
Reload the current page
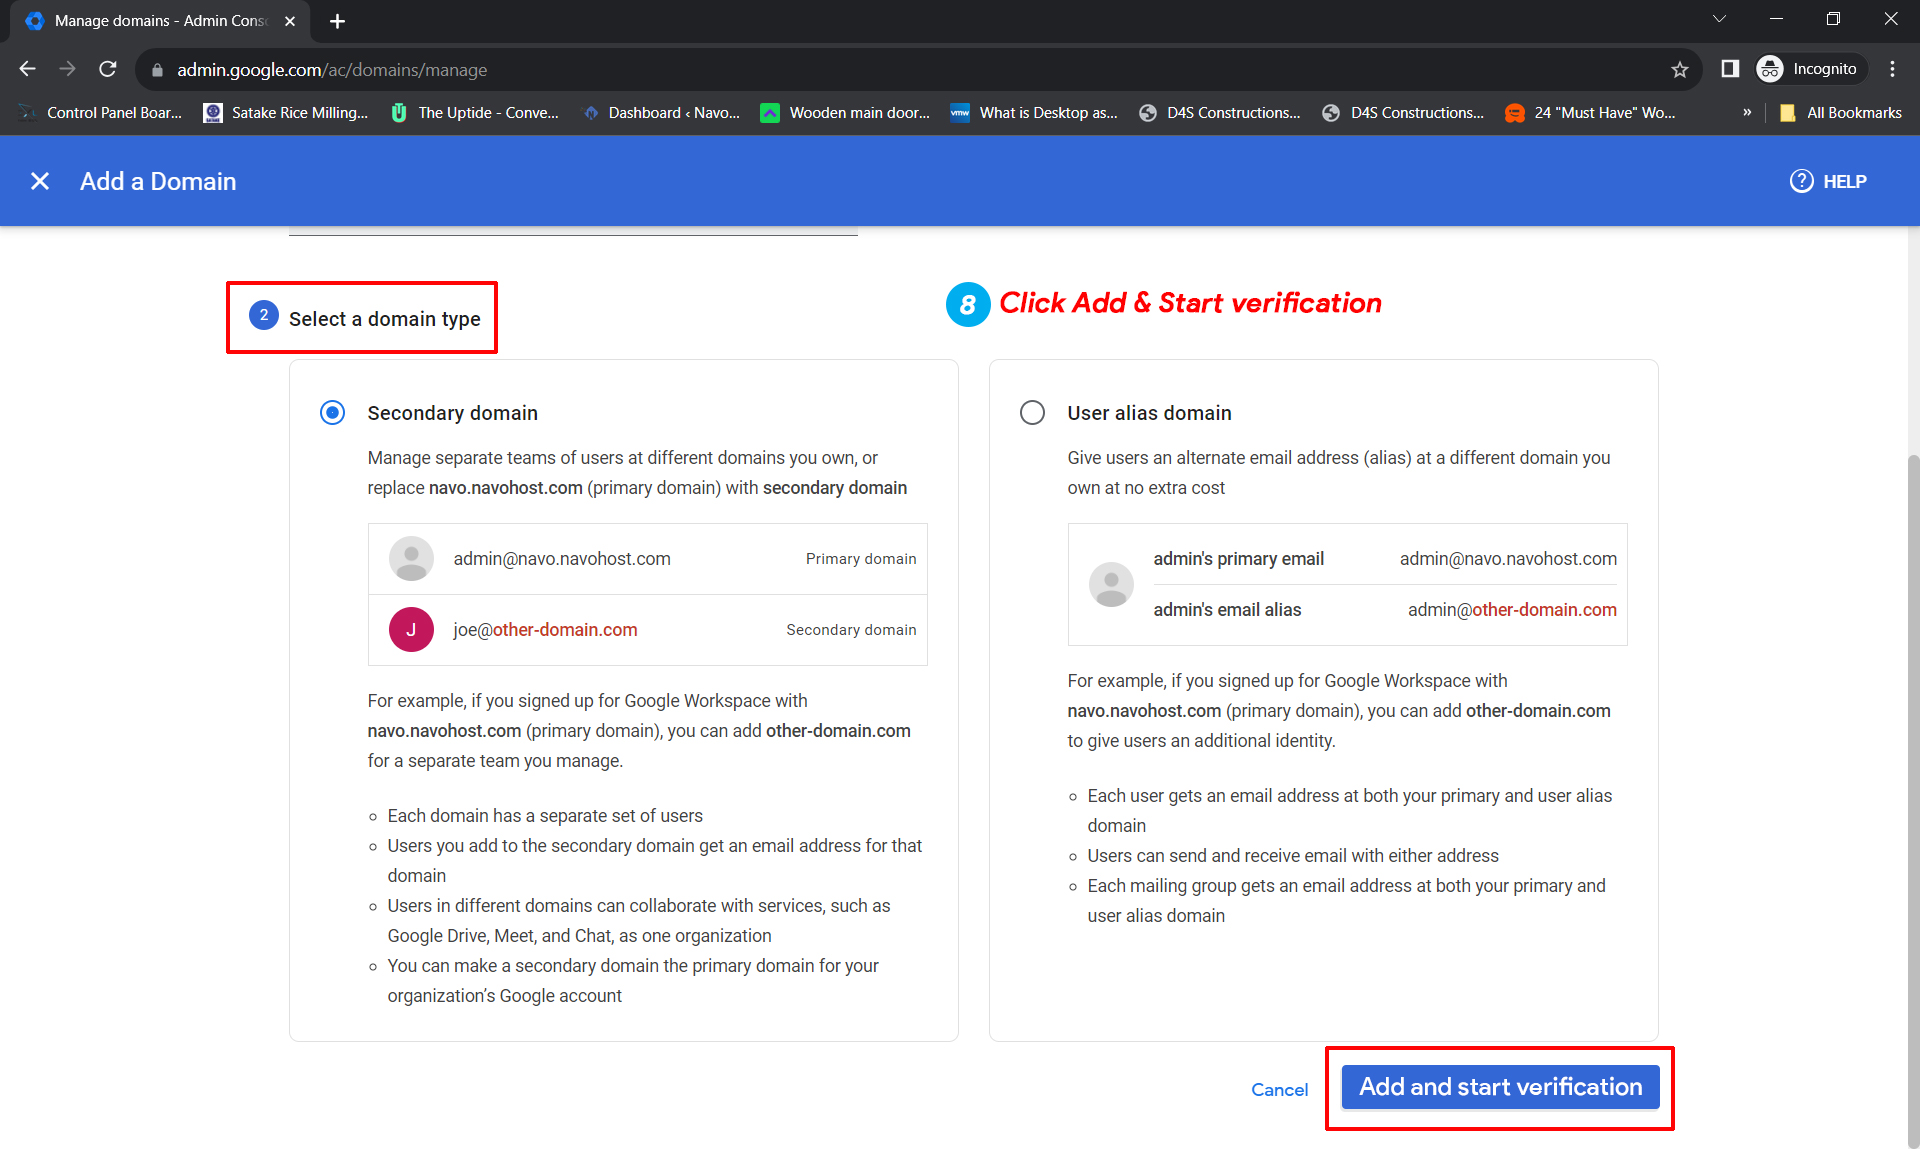tap(108, 69)
